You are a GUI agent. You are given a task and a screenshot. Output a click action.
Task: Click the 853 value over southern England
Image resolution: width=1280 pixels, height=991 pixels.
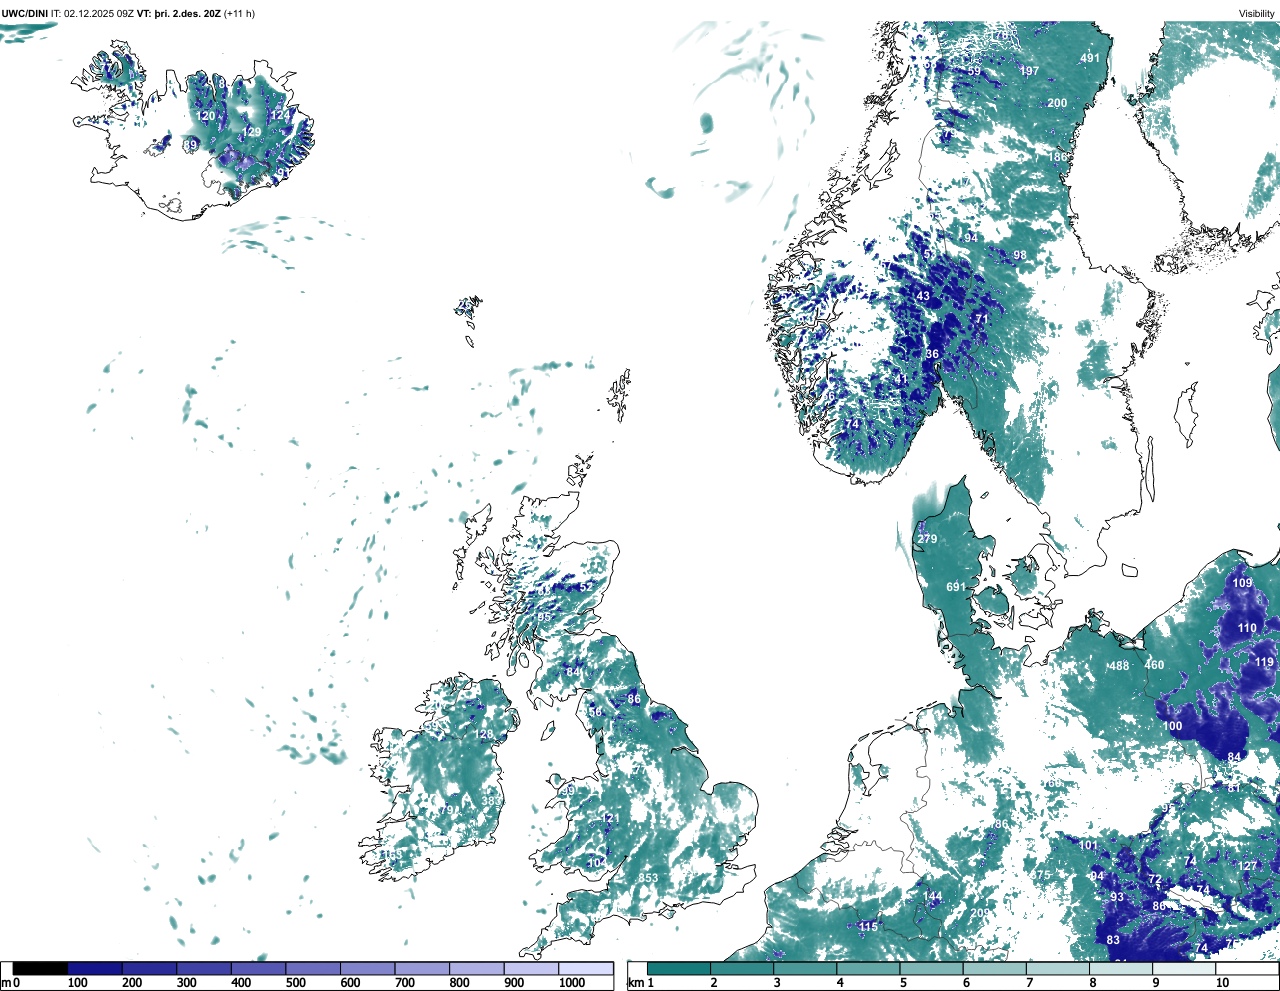point(648,878)
